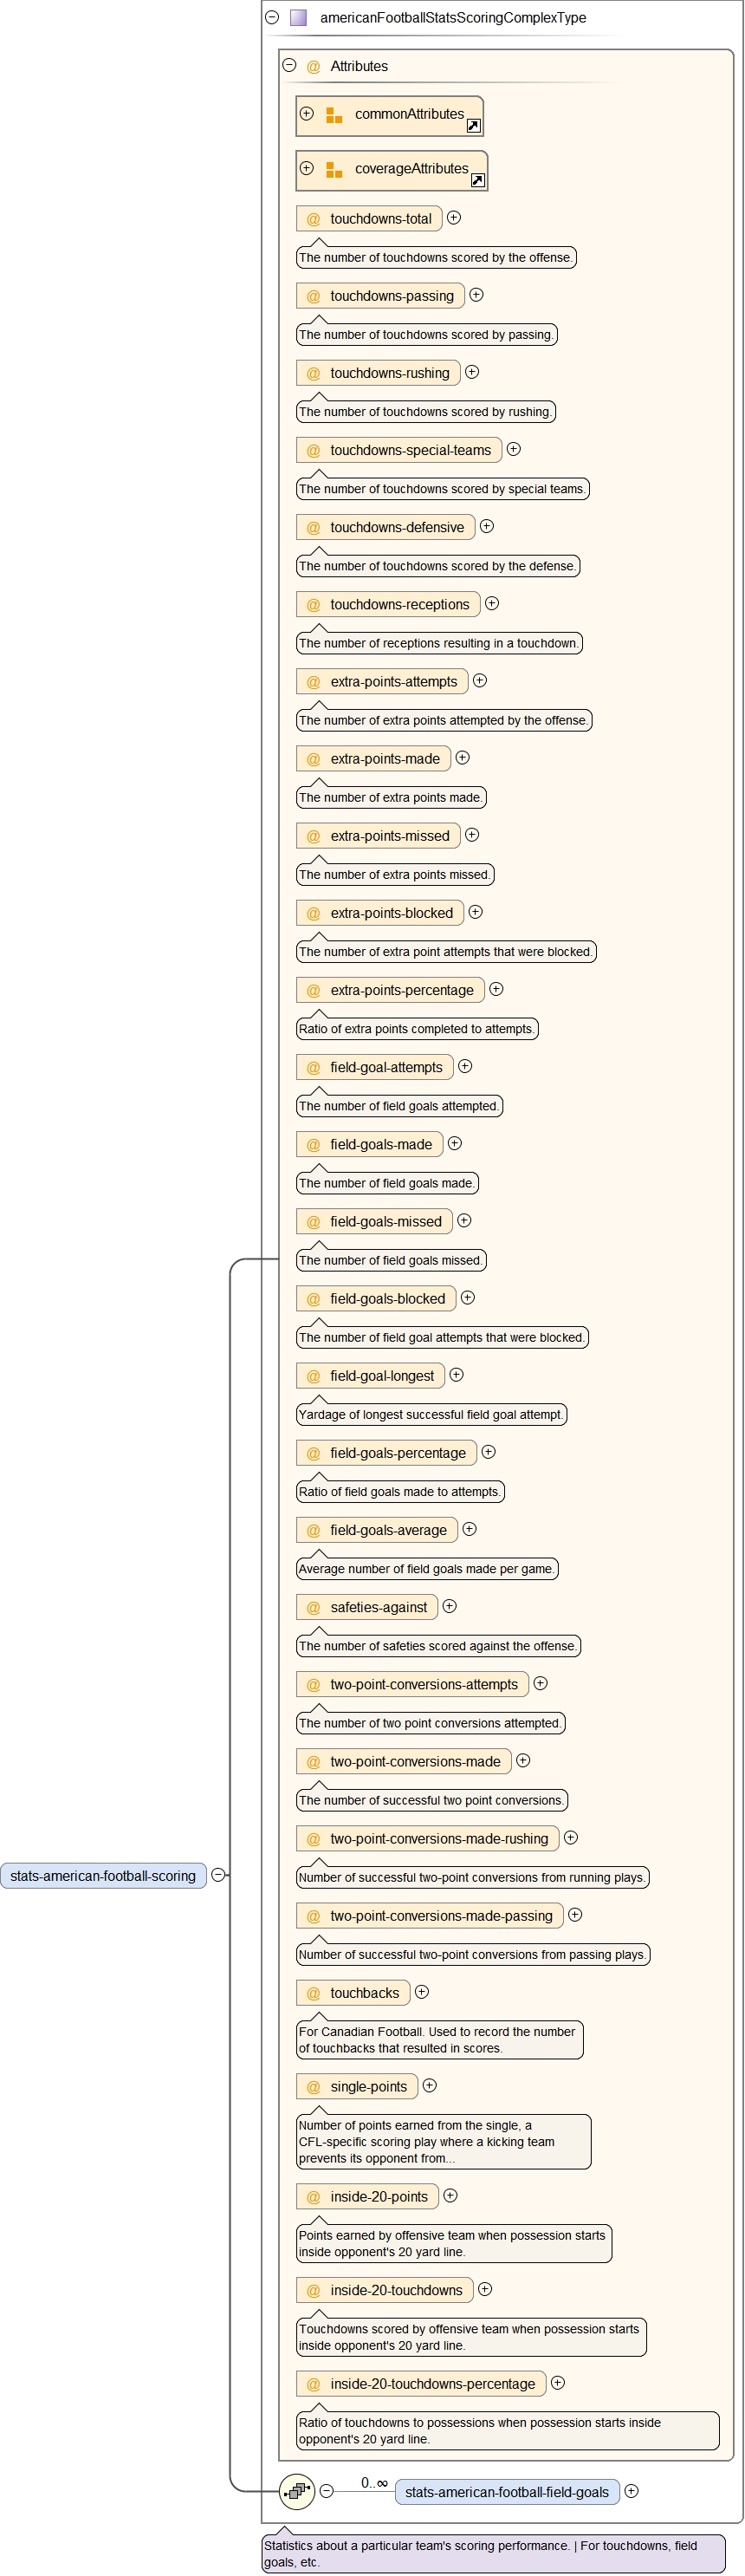745x2576 pixels.
Task: Click the commonAttributes reference arrow icon
Action: 474,126
